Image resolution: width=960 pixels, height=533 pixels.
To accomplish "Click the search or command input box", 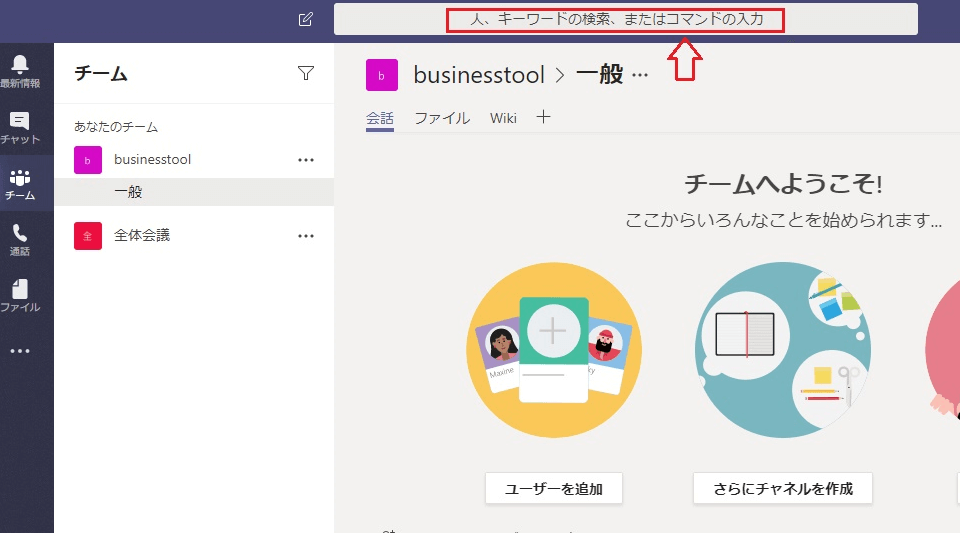I will coord(625,19).
